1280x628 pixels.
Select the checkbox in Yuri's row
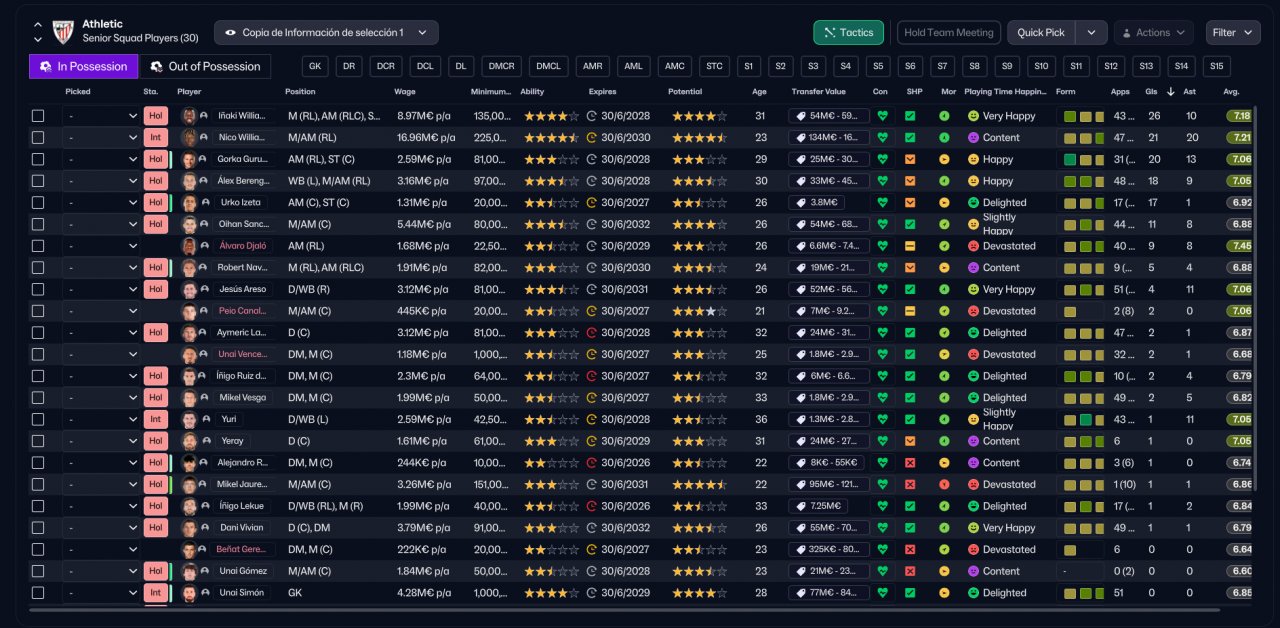(38, 420)
